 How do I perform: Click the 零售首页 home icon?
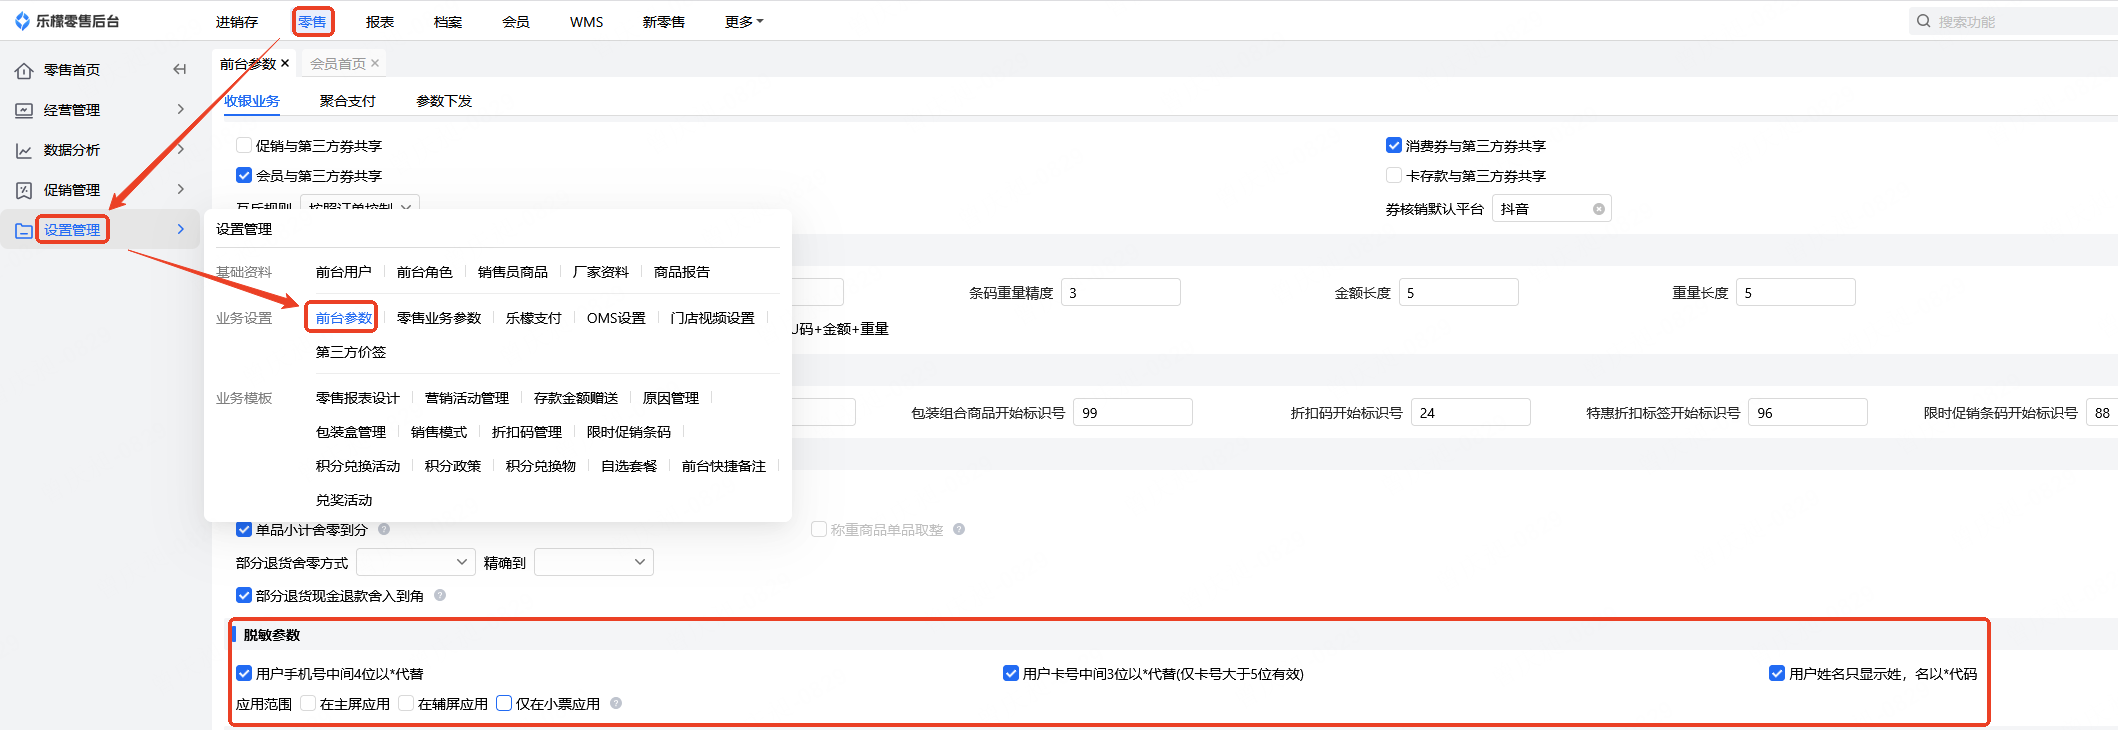click(x=24, y=70)
